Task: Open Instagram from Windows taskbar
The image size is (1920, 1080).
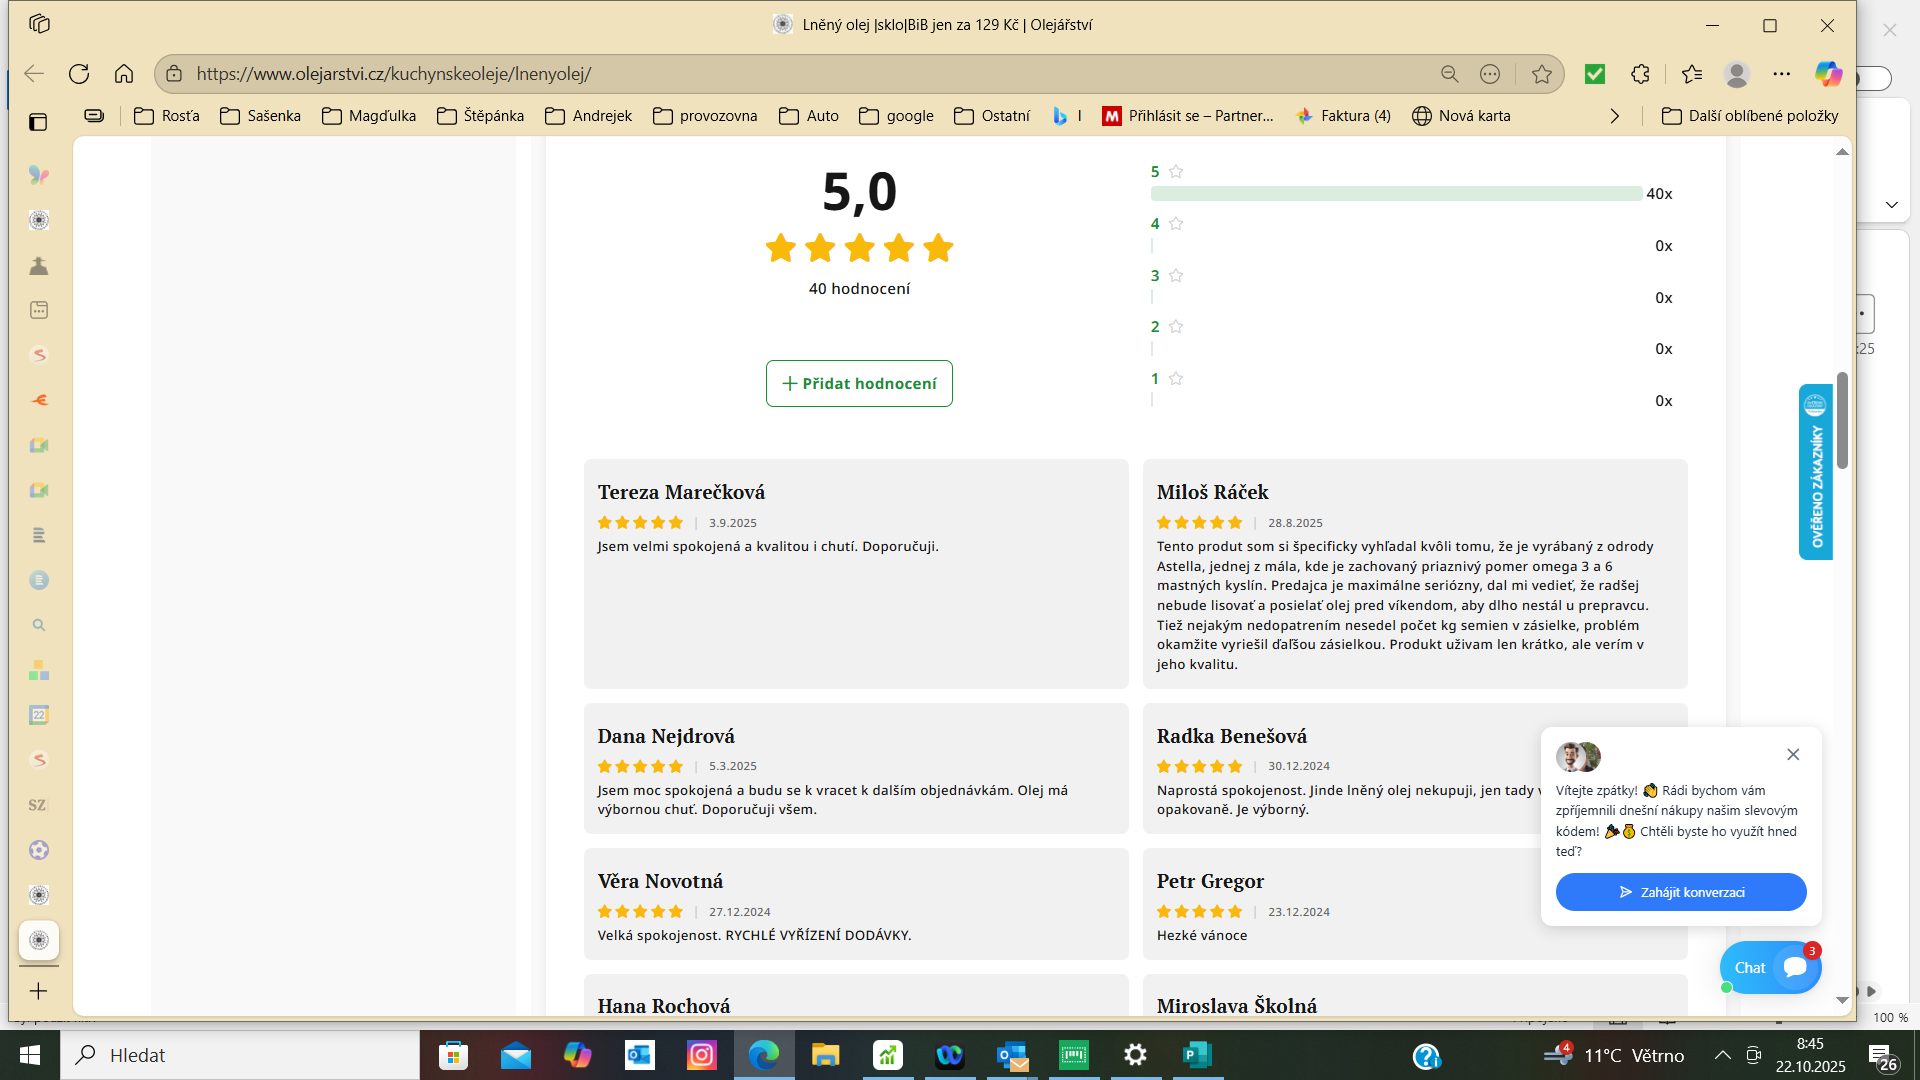Action: (x=702, y=1055)
